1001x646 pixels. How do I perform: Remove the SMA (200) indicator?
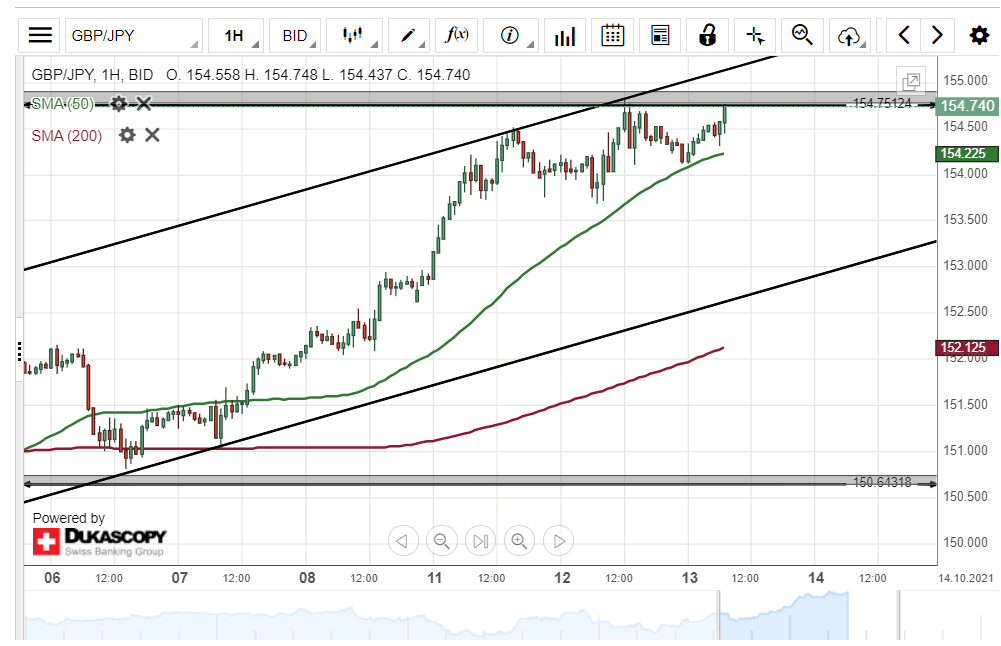(152, 135)
